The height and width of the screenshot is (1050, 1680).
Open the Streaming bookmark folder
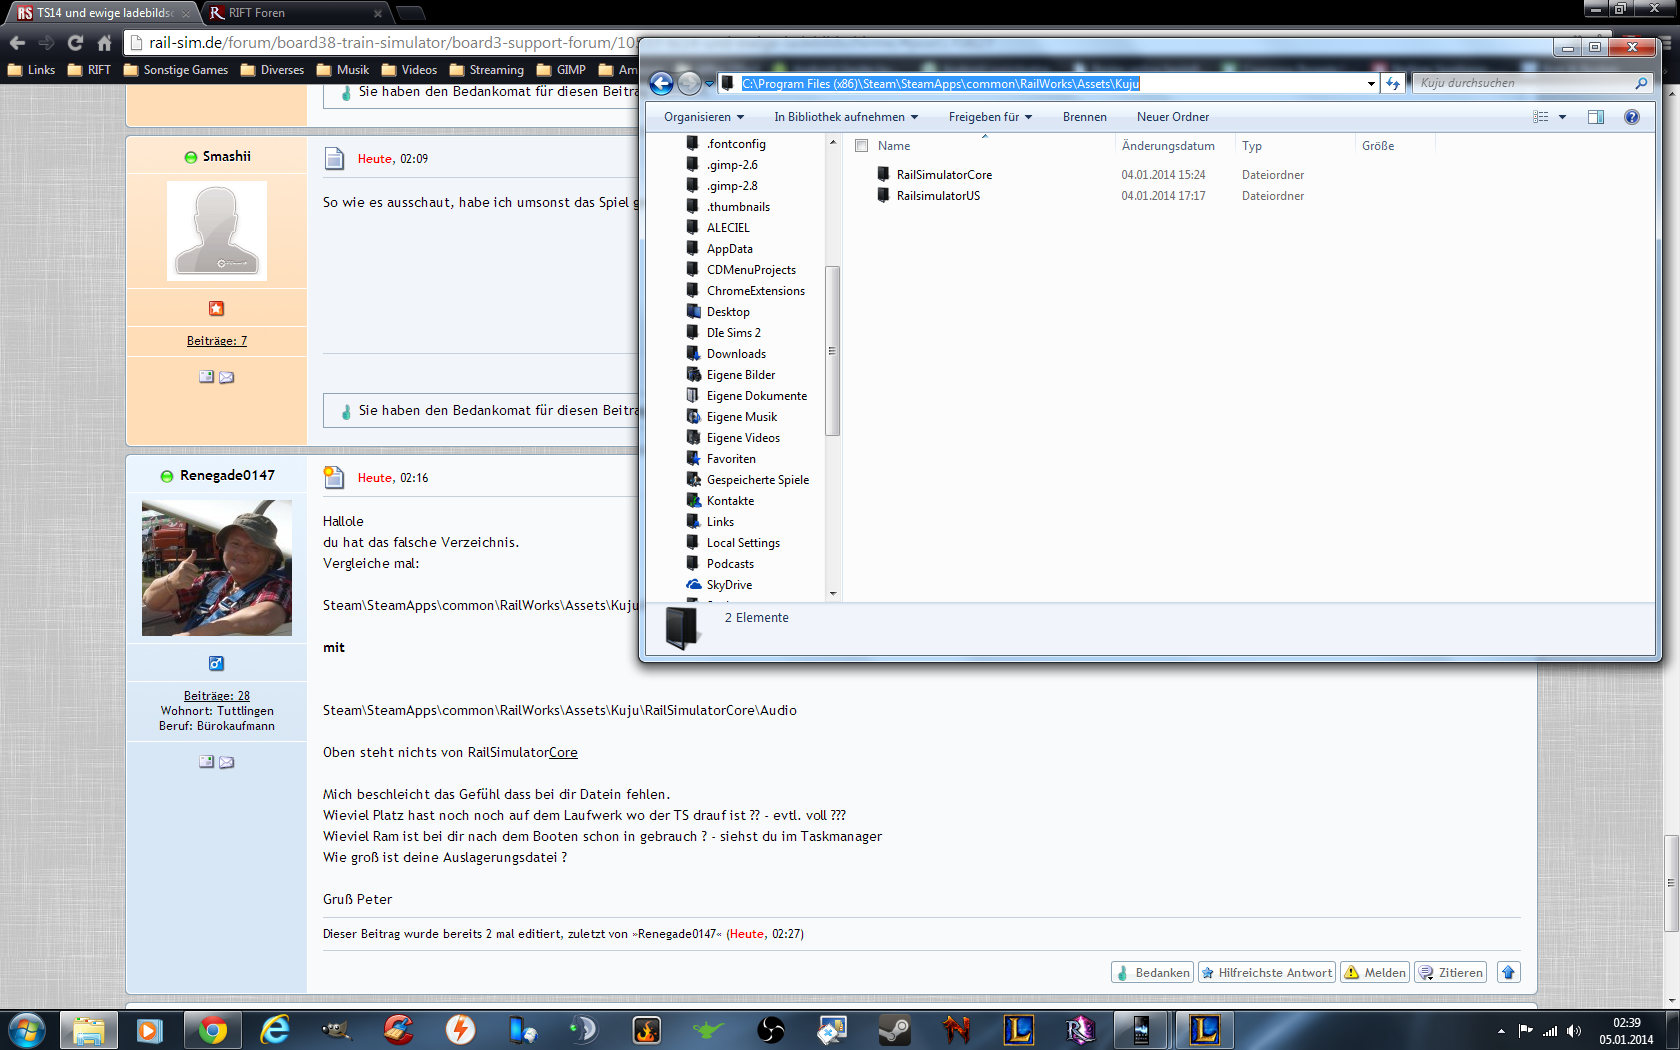[487, 70]
